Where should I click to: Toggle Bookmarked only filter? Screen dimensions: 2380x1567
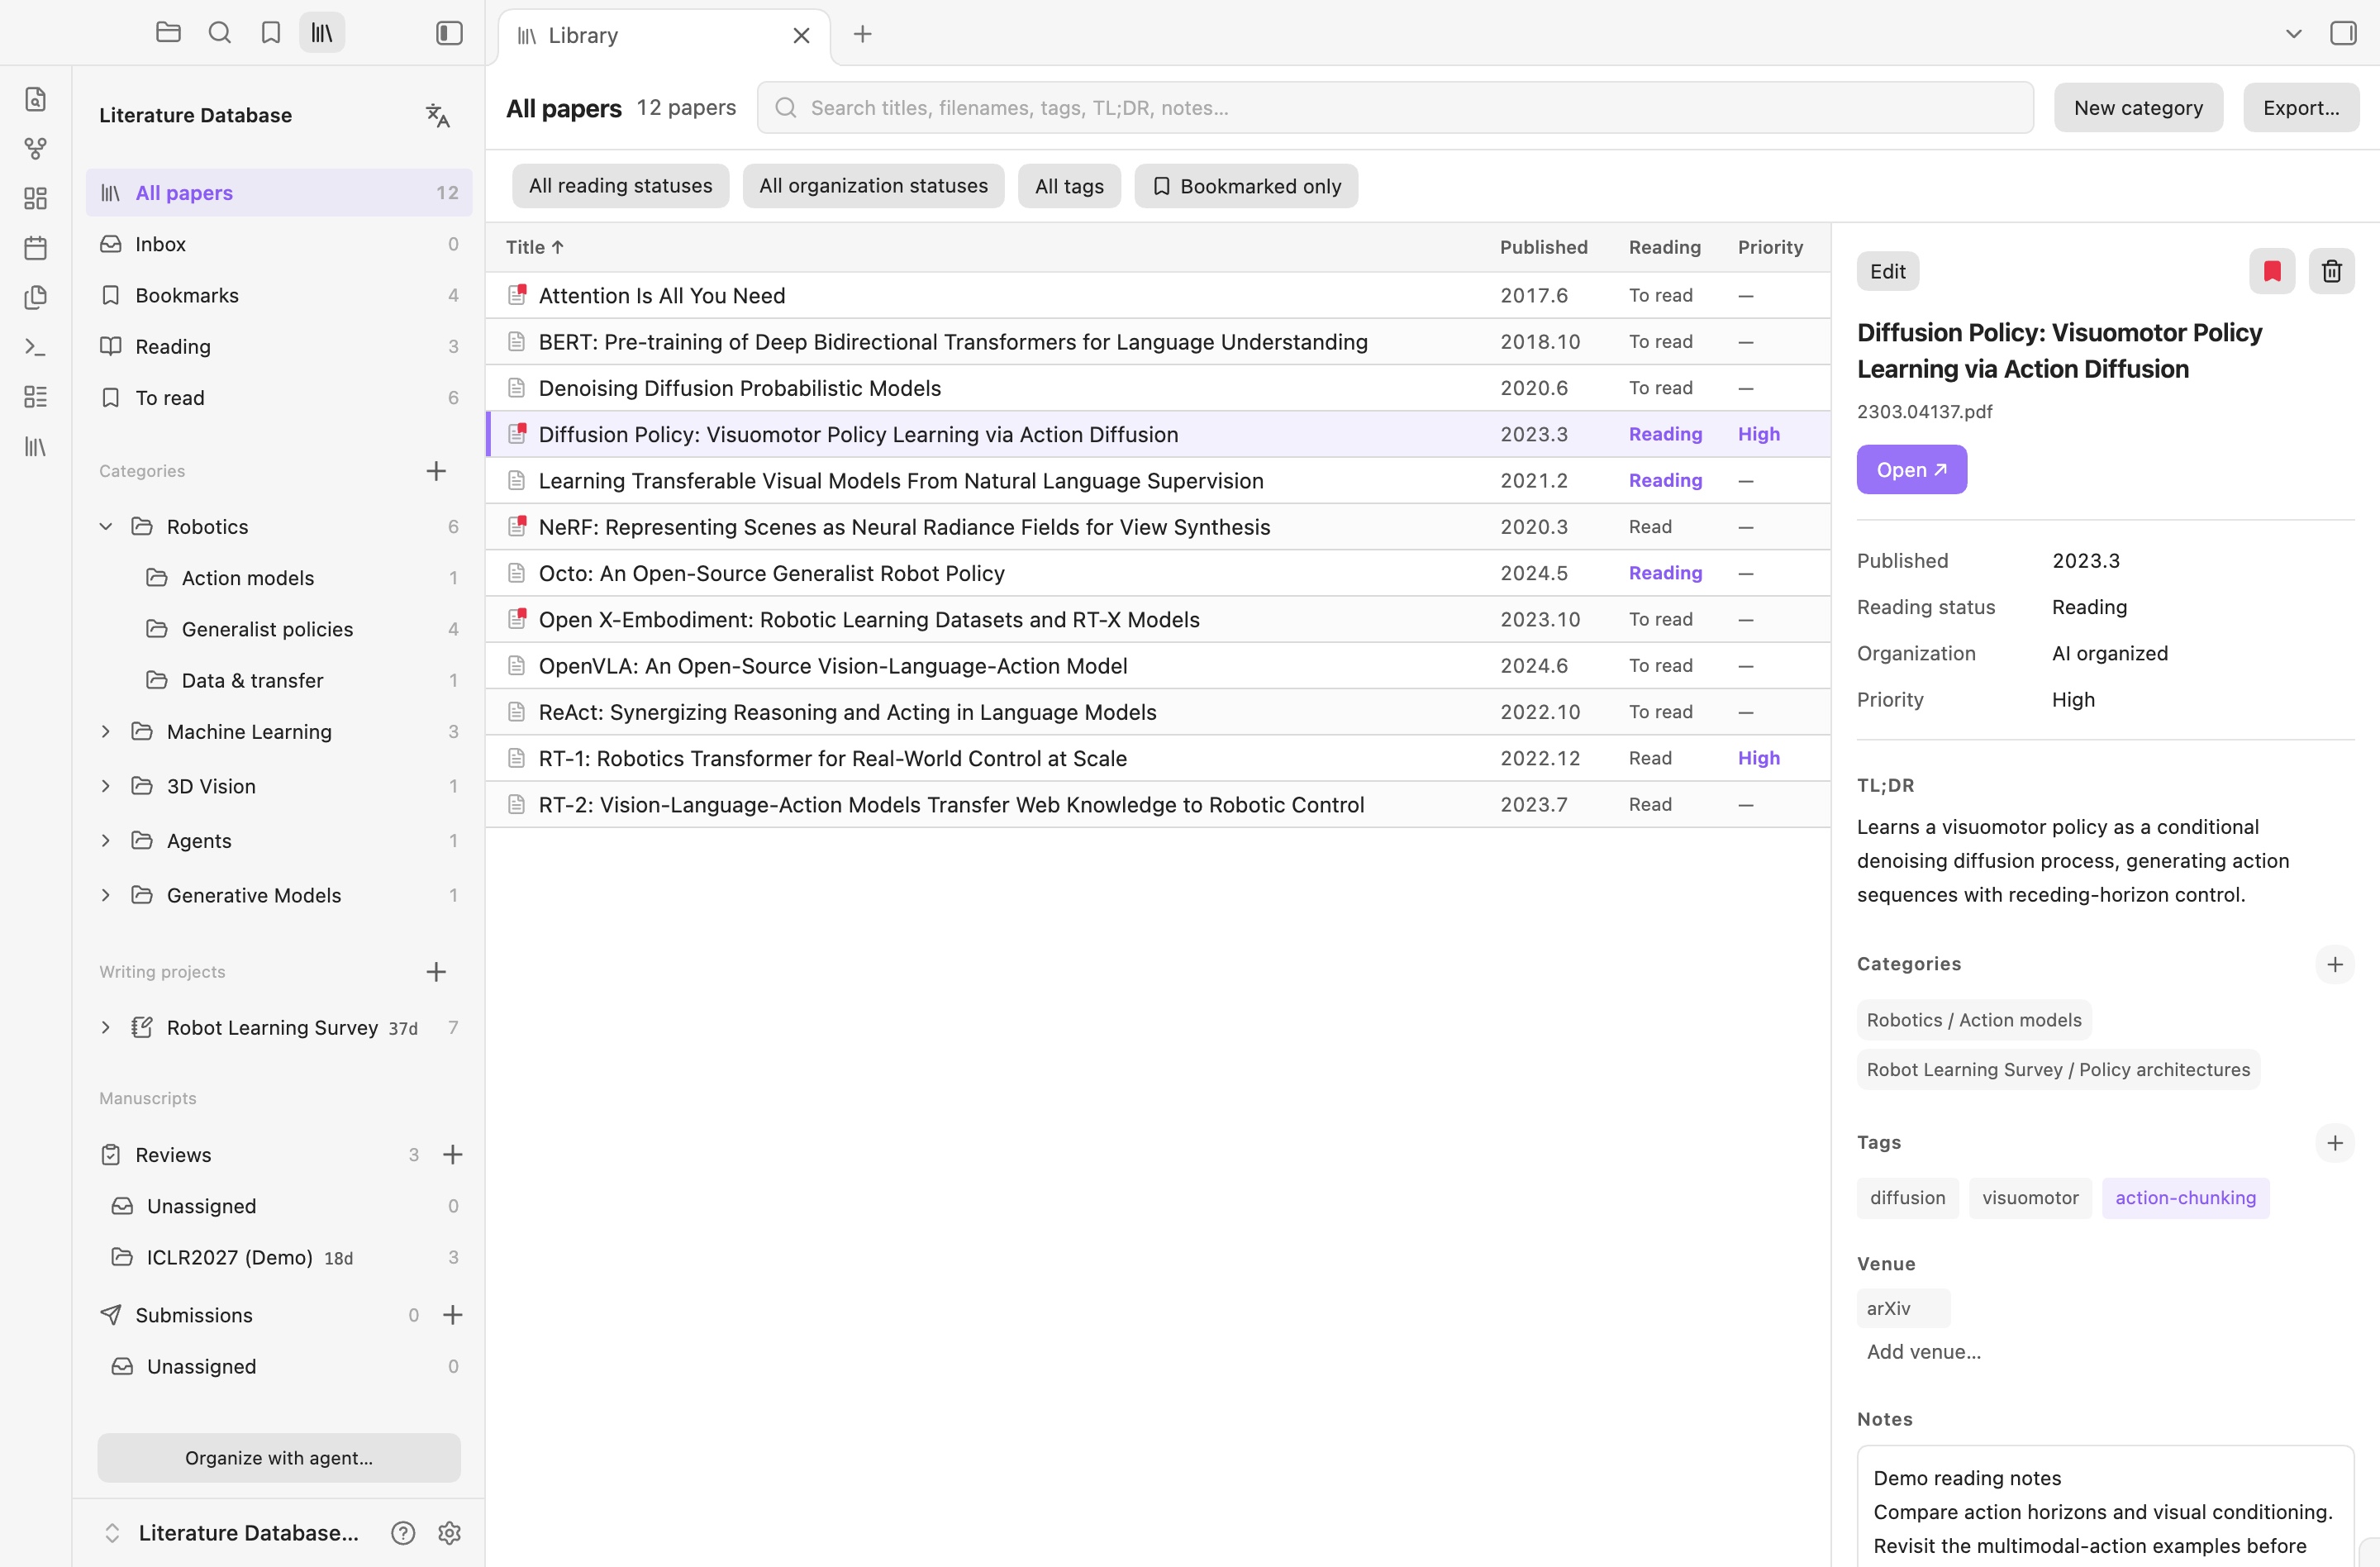1246,186
